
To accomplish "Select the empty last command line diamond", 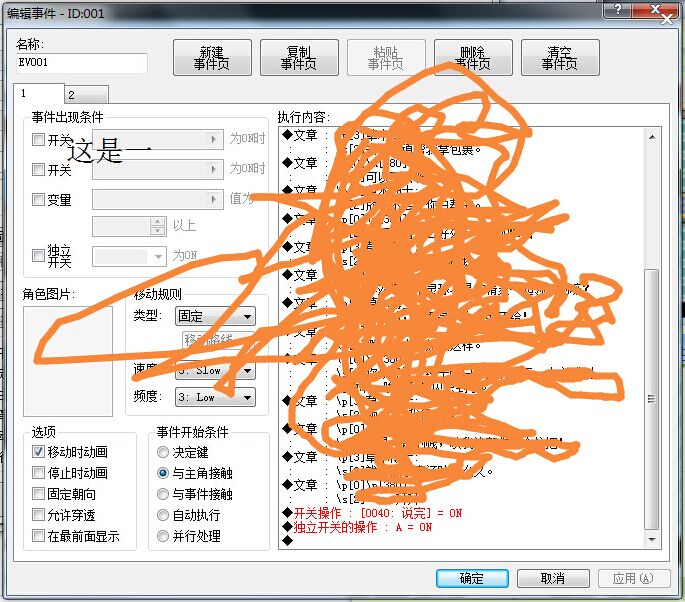I will point(287,541).
